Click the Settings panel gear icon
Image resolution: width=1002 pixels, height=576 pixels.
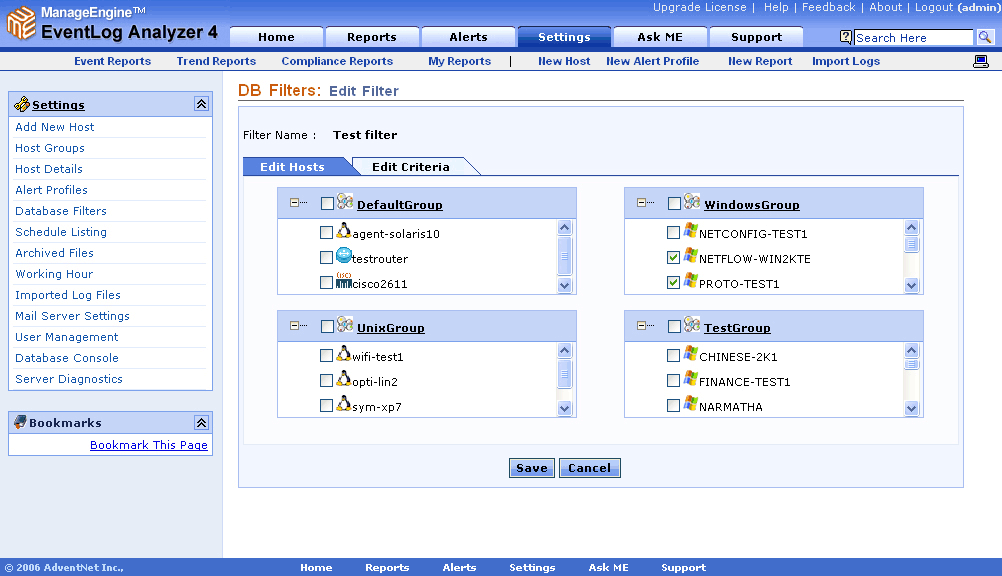click(x=22, y=104)
